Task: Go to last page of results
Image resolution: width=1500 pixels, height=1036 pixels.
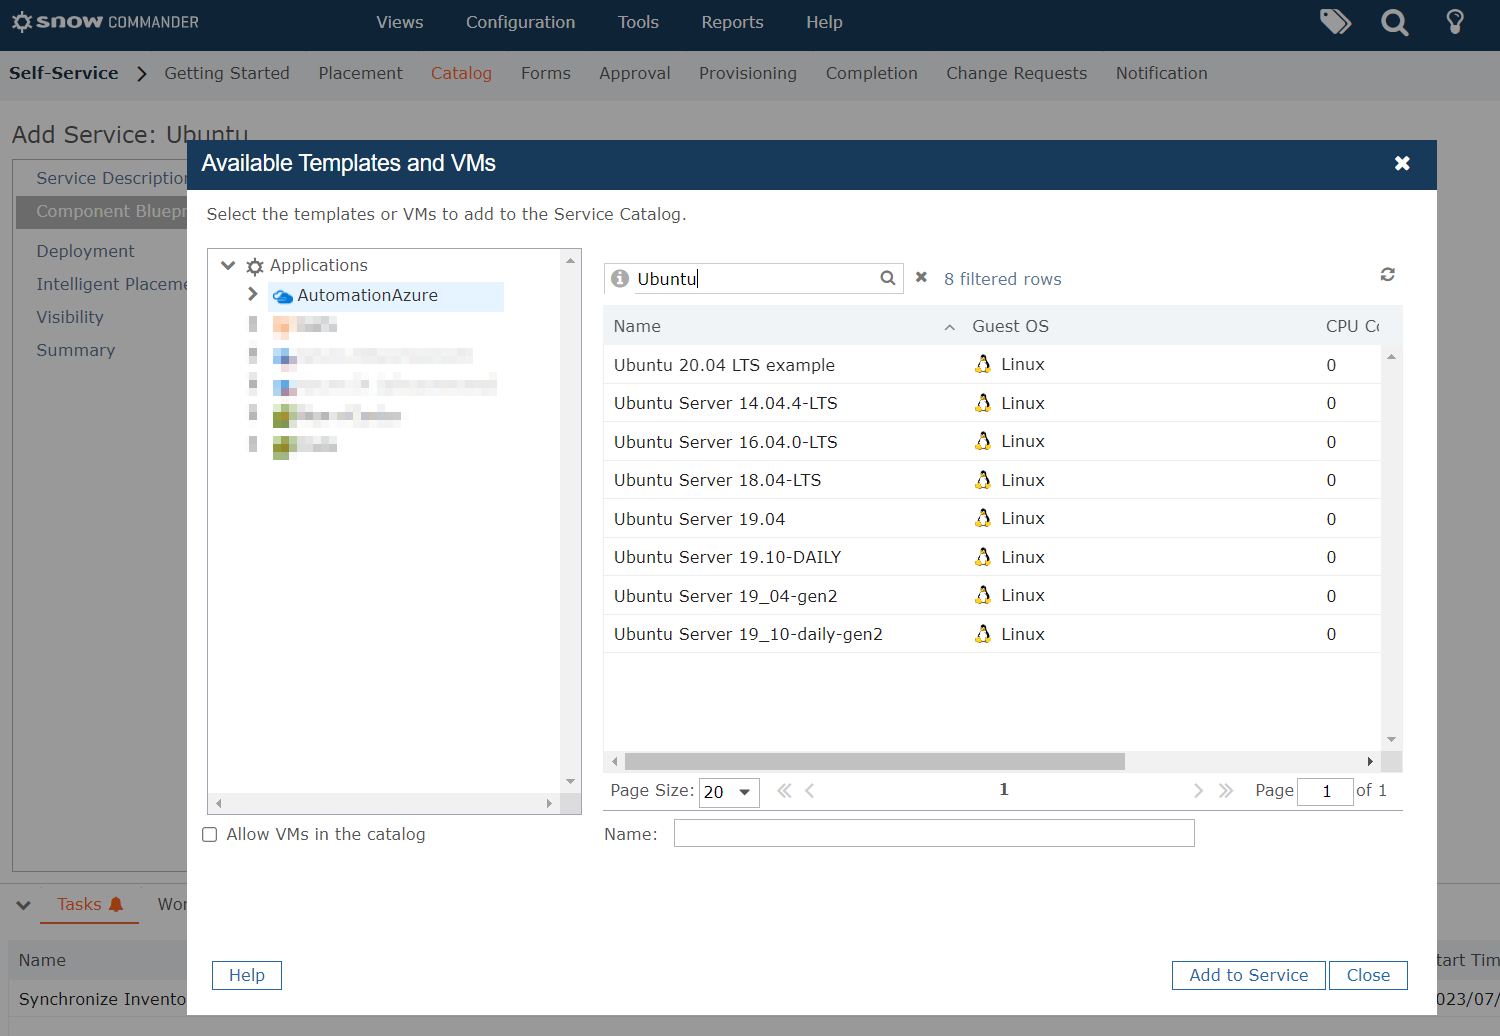Action: click(1226, 791)
